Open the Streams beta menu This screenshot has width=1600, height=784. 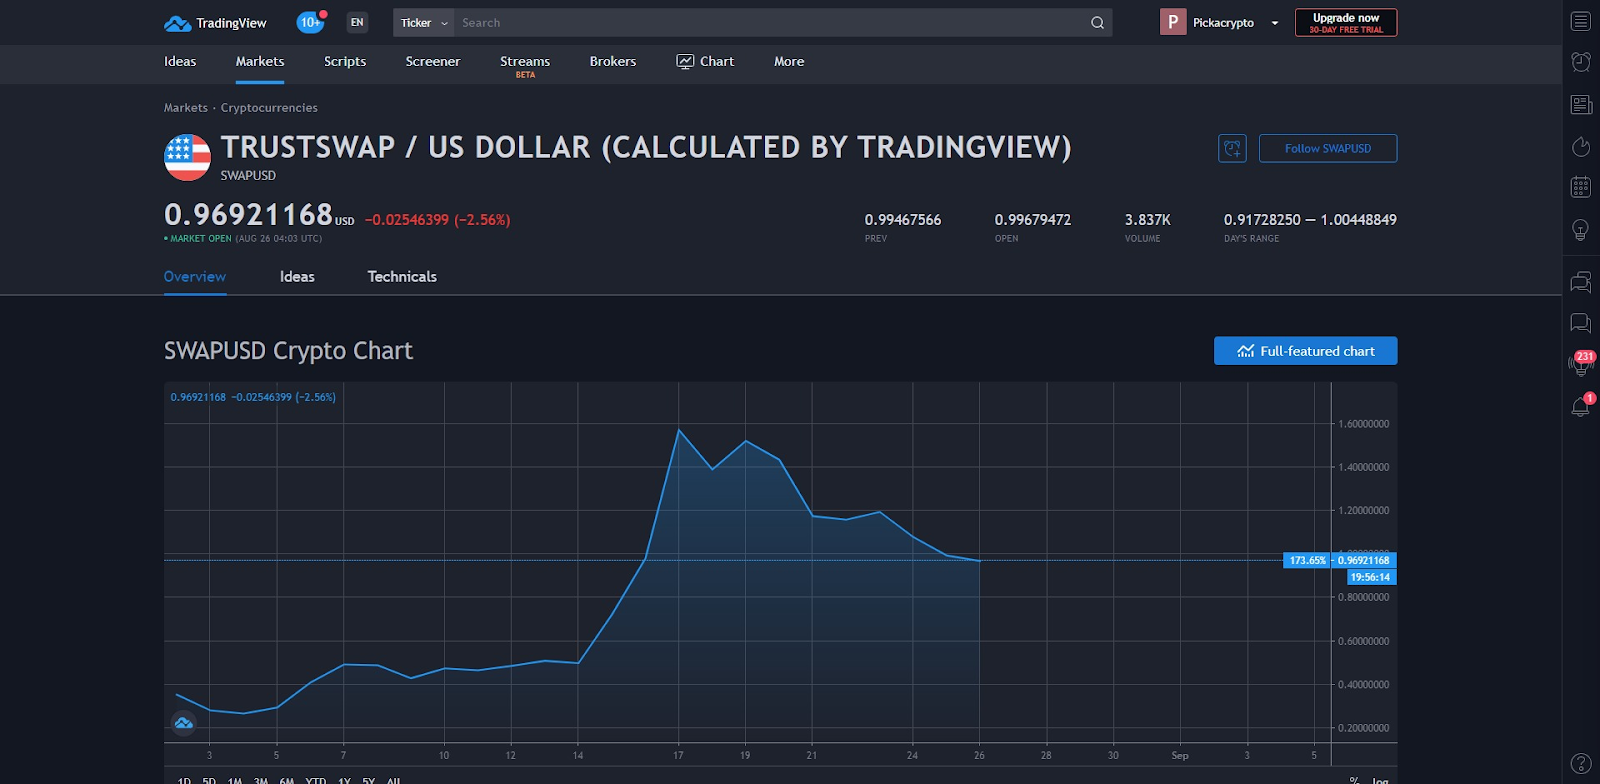pyautogui.click(x=525, y=65)
